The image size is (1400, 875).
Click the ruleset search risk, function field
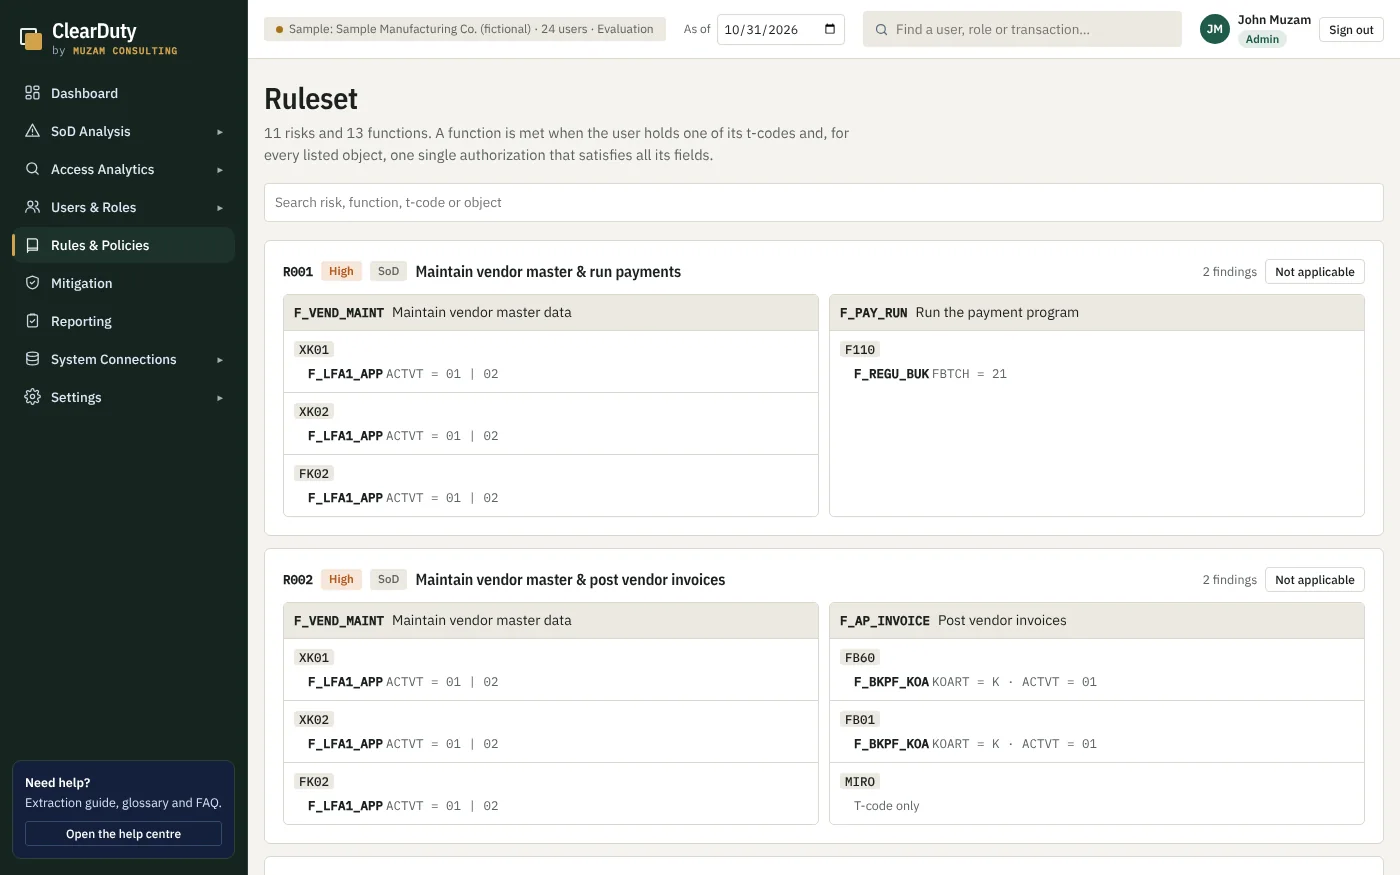(x=823, y=202)
